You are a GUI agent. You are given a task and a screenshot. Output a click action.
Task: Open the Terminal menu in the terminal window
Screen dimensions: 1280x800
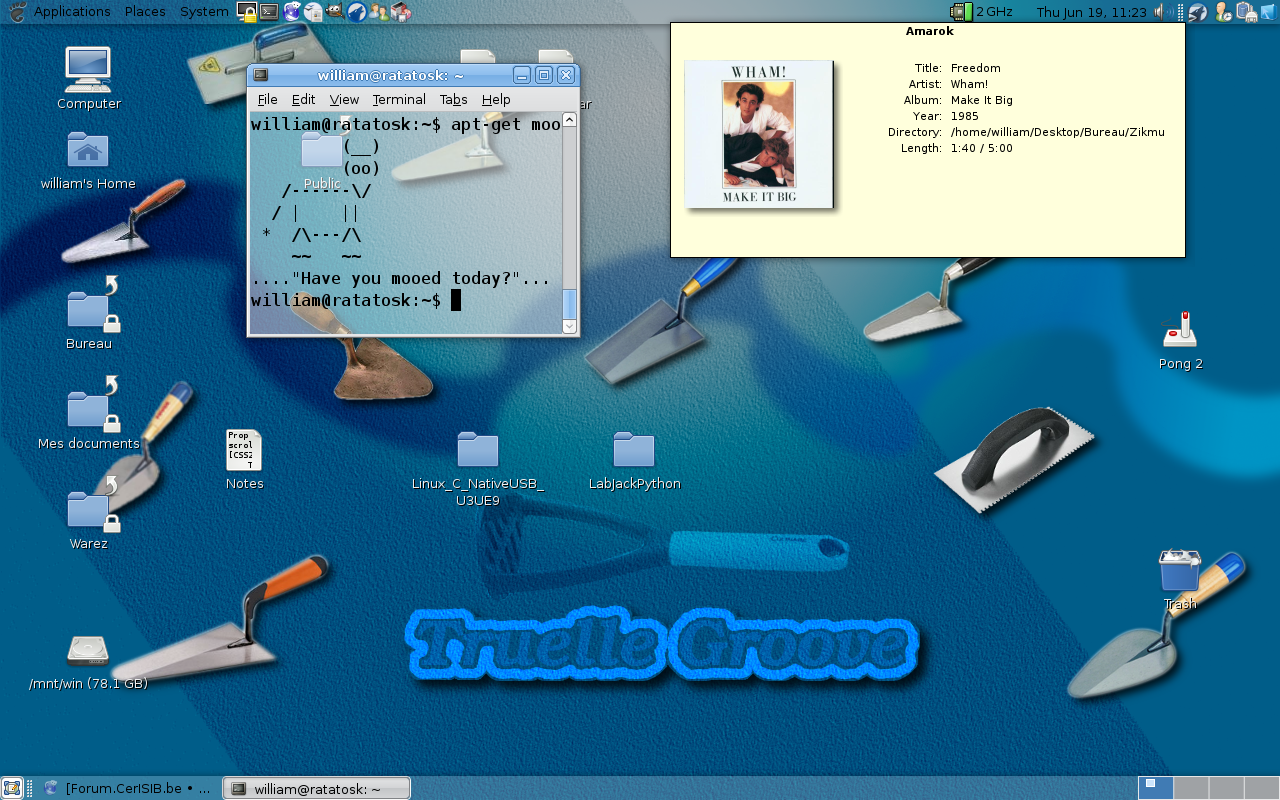[399, 100]
